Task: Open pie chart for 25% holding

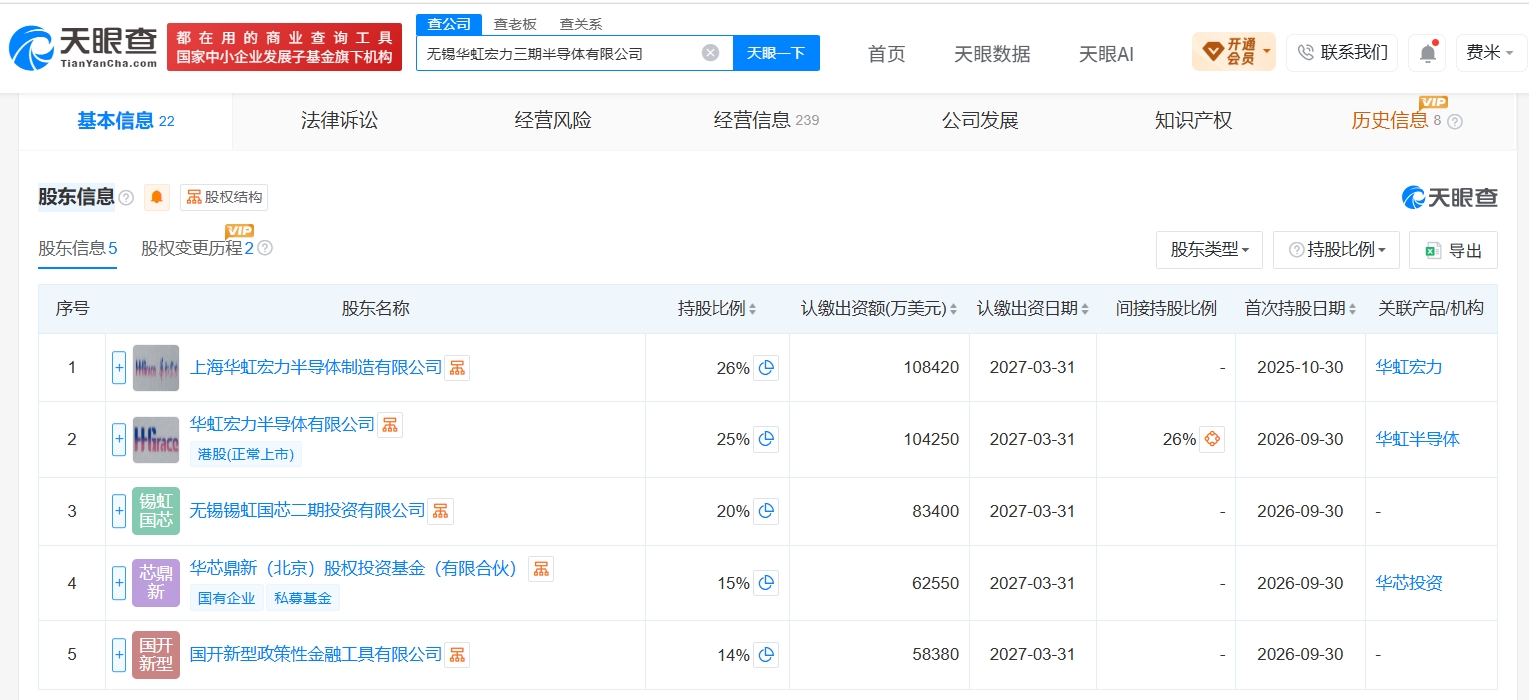Action: [766, 439]
